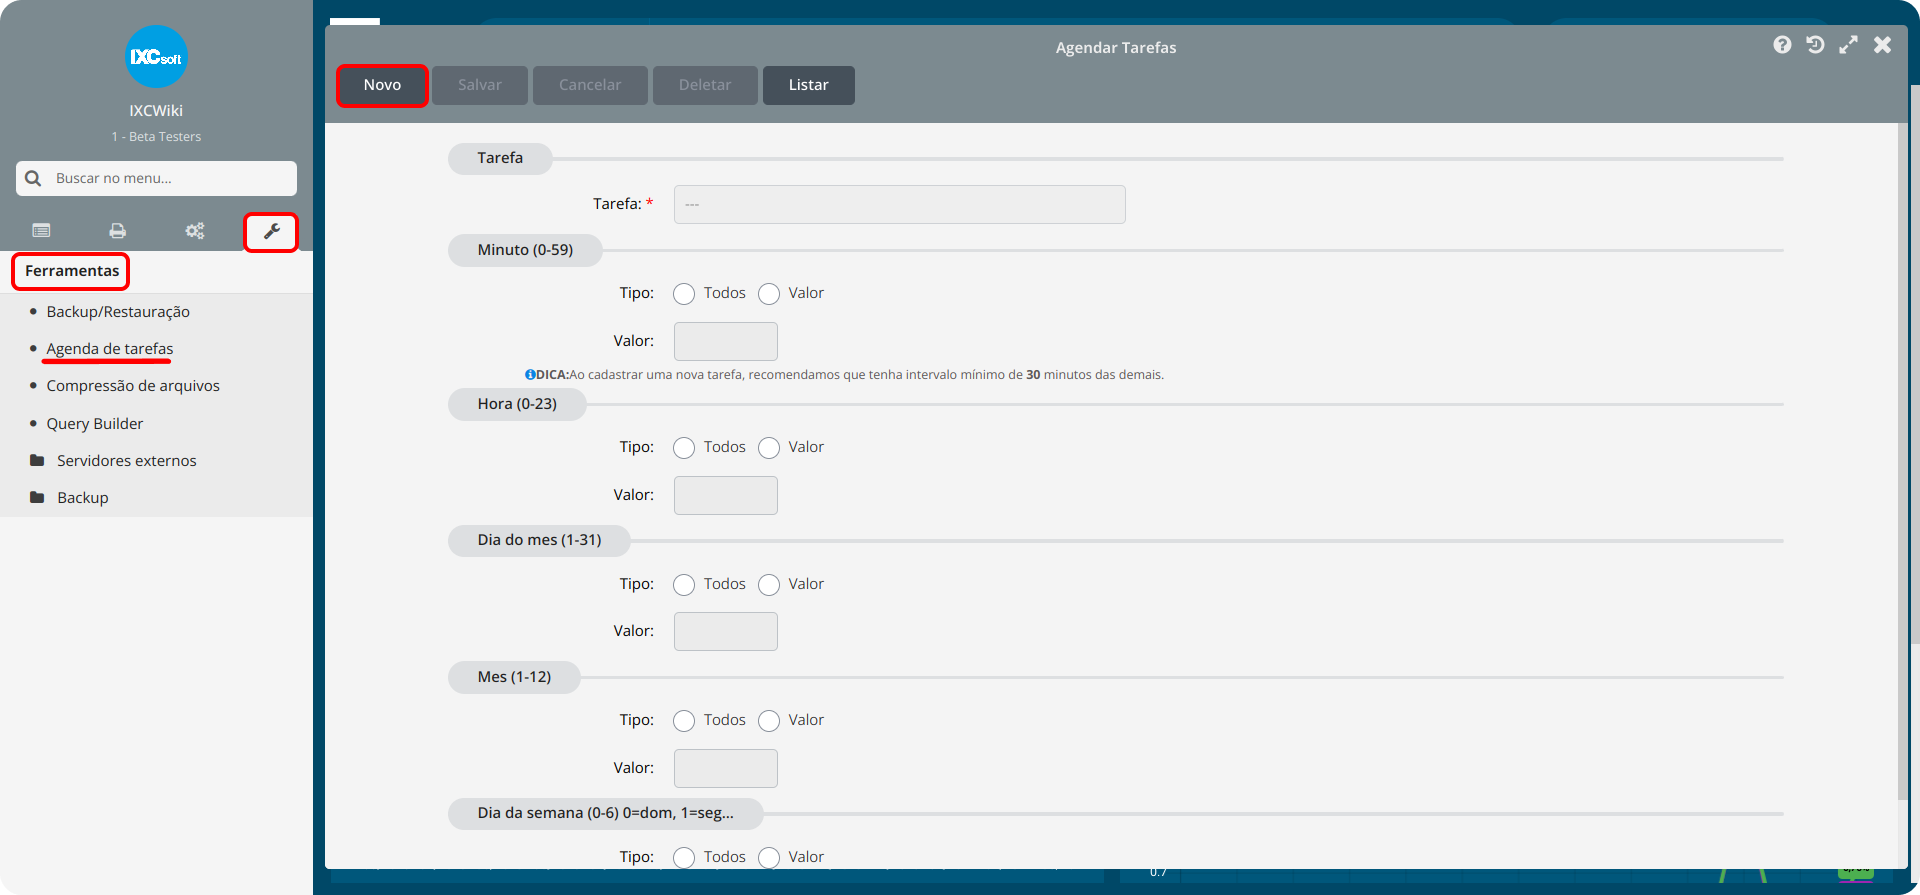Select Valor radio under Minuto (0-59)
Image resolution: width=1920 pixels, height=895 pixels.
(x=769, y=294)
